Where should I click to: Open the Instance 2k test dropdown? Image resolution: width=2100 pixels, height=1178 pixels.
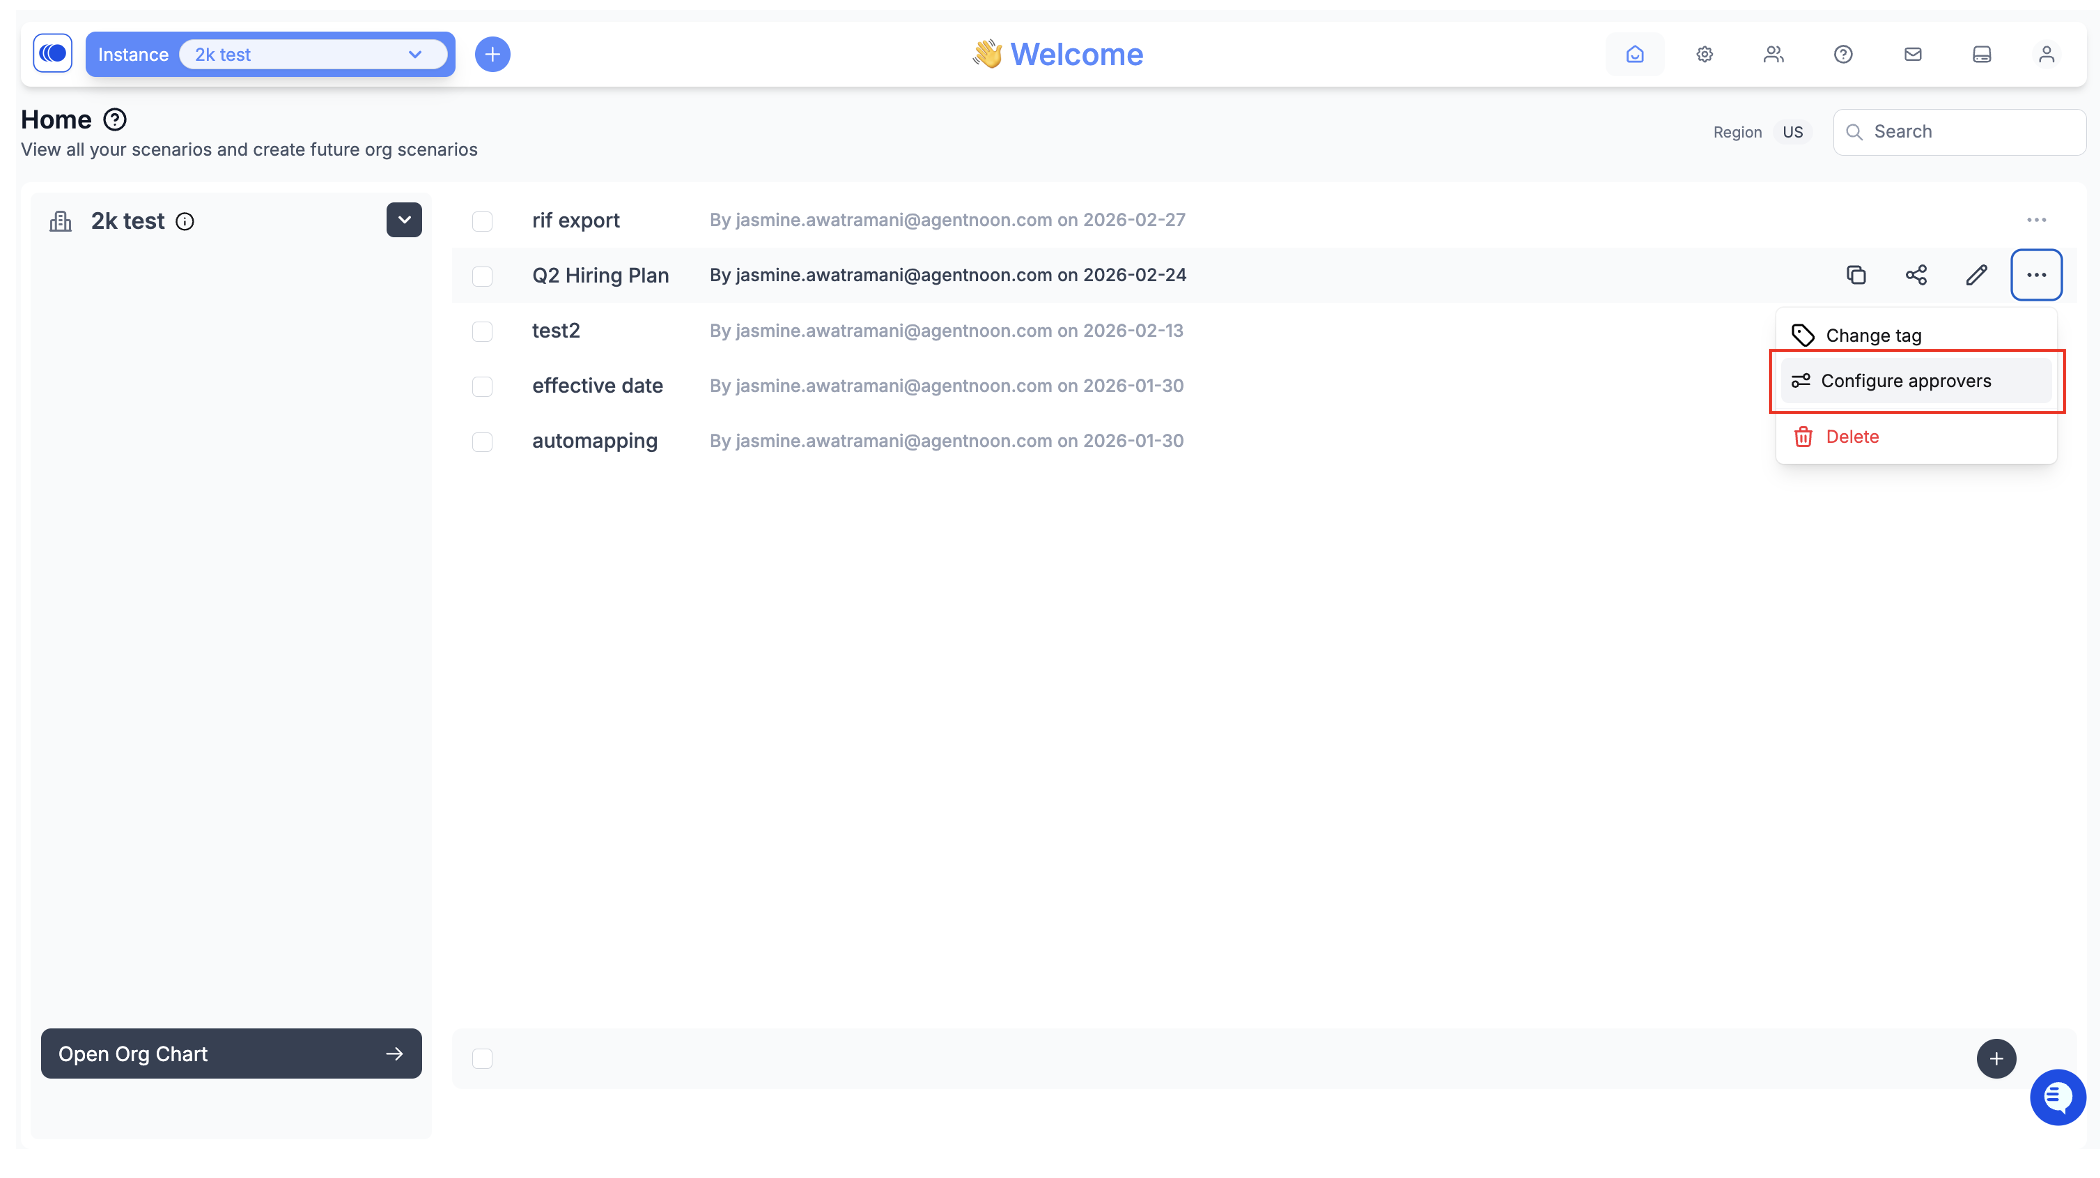[312, 54]
